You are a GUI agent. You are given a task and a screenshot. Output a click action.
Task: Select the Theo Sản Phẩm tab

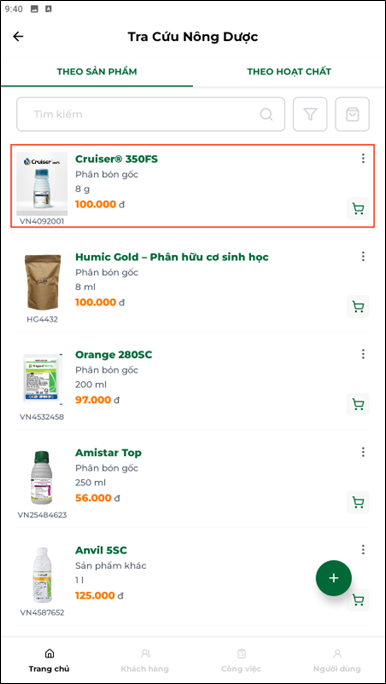coord(97,72)
